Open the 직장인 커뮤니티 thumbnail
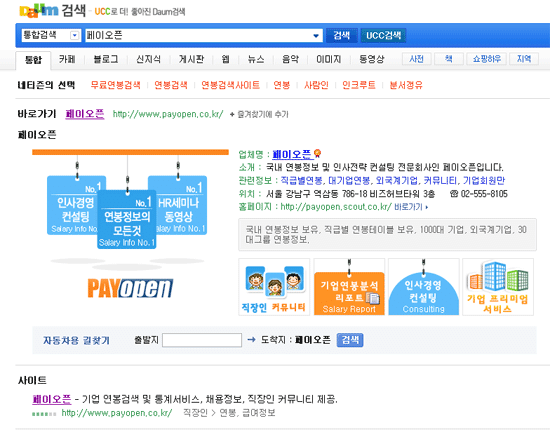The image size is (550, 430). (274, 287)
